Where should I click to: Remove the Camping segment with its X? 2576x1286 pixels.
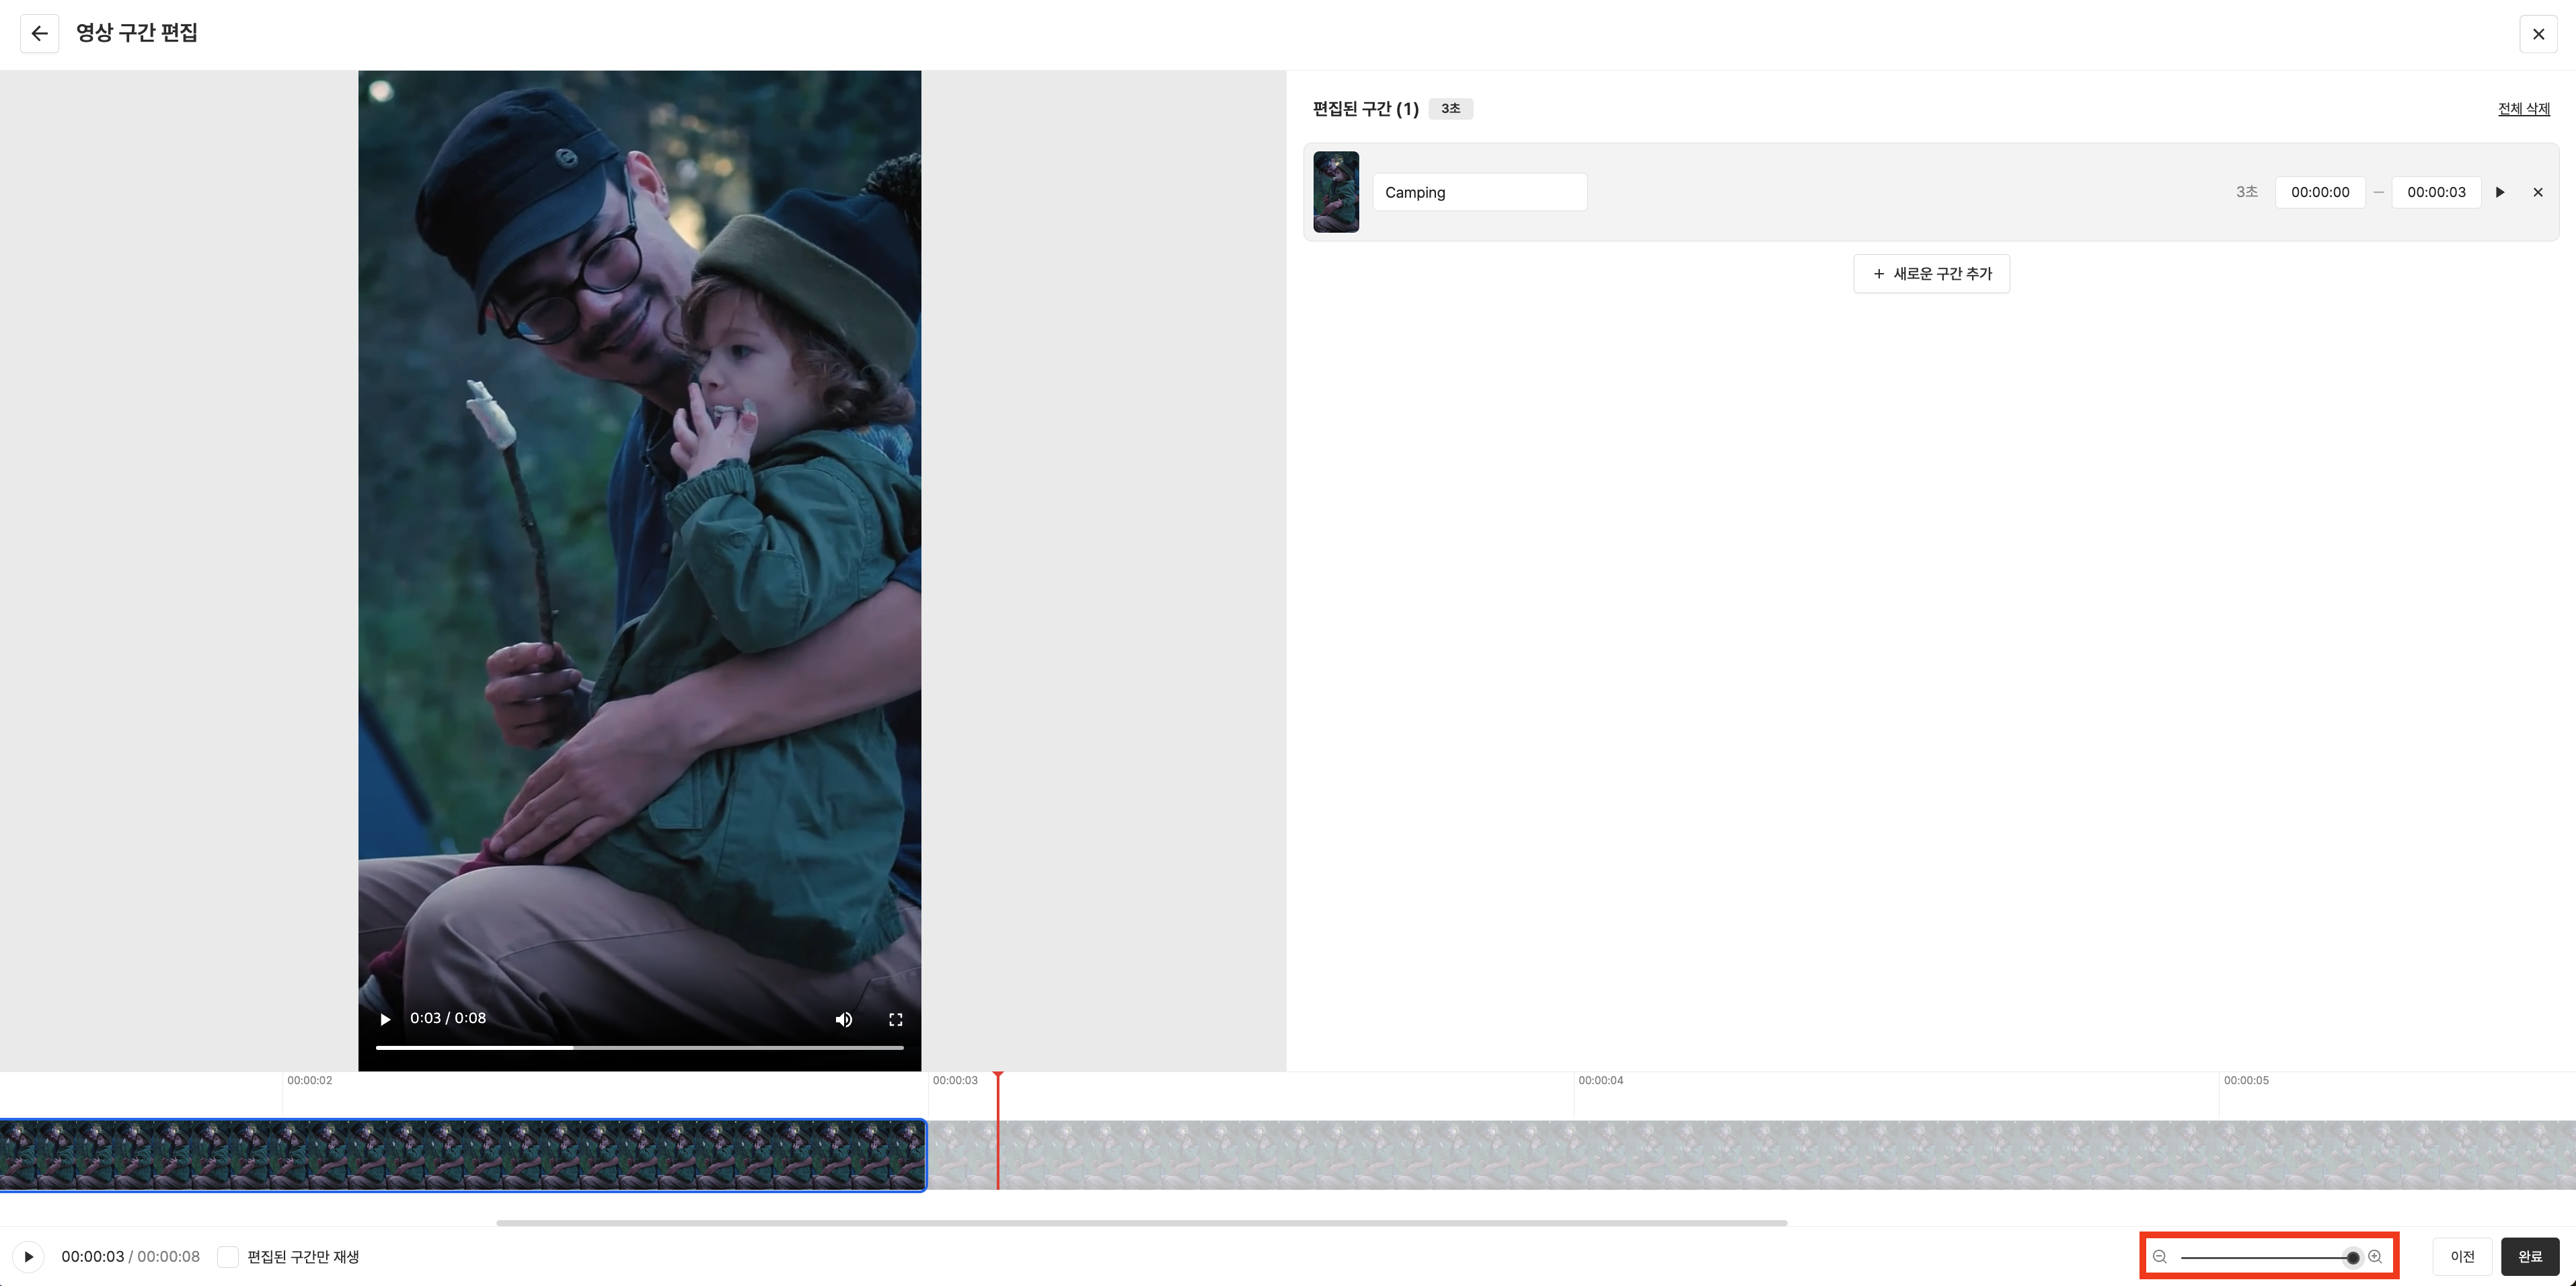2538,192
